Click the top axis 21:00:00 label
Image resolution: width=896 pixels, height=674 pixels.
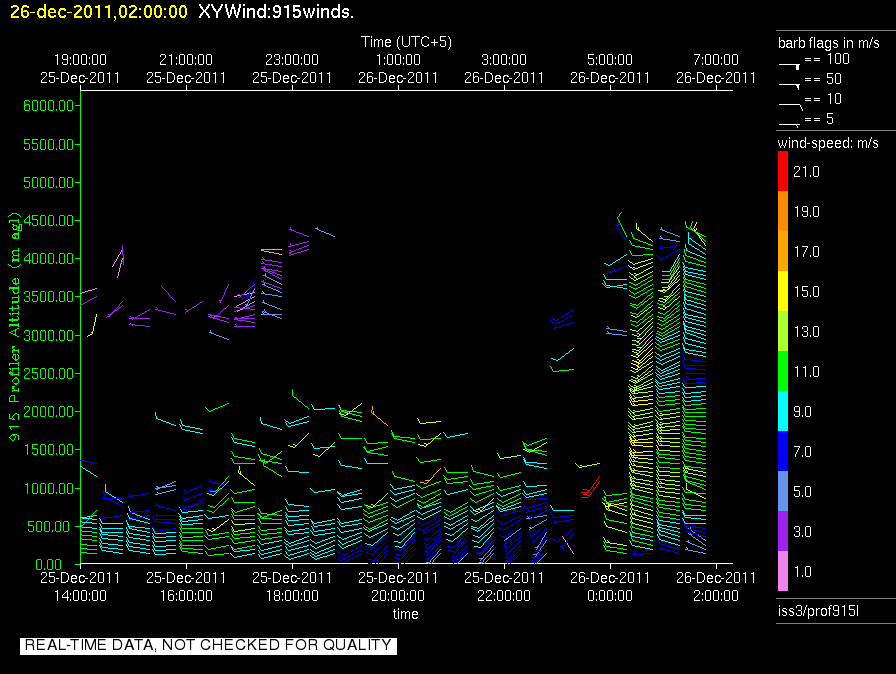pyautogui.click(x=186, y=60)
